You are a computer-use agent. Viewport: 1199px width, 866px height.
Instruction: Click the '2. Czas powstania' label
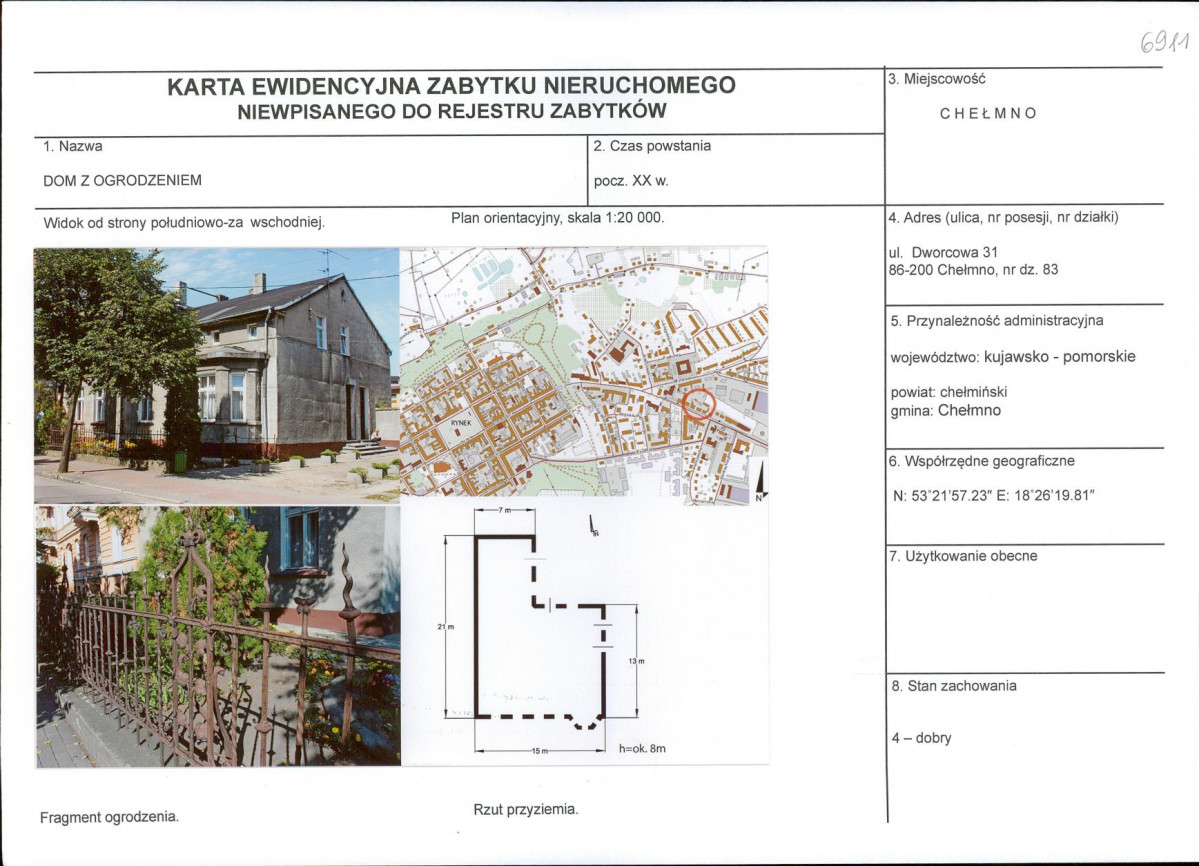click(652, 146)
